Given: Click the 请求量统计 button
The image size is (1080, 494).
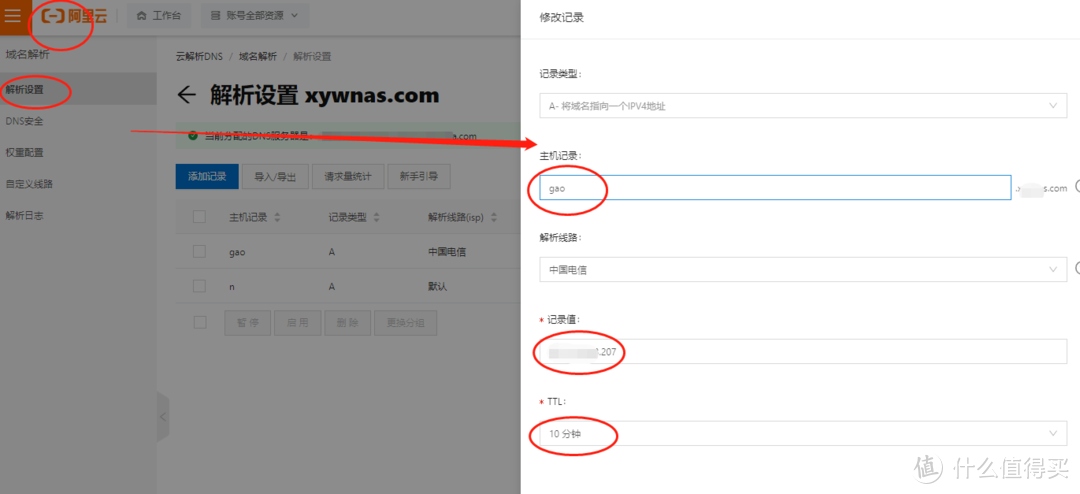Looking at the screenshot, I should tap(348, 176).
